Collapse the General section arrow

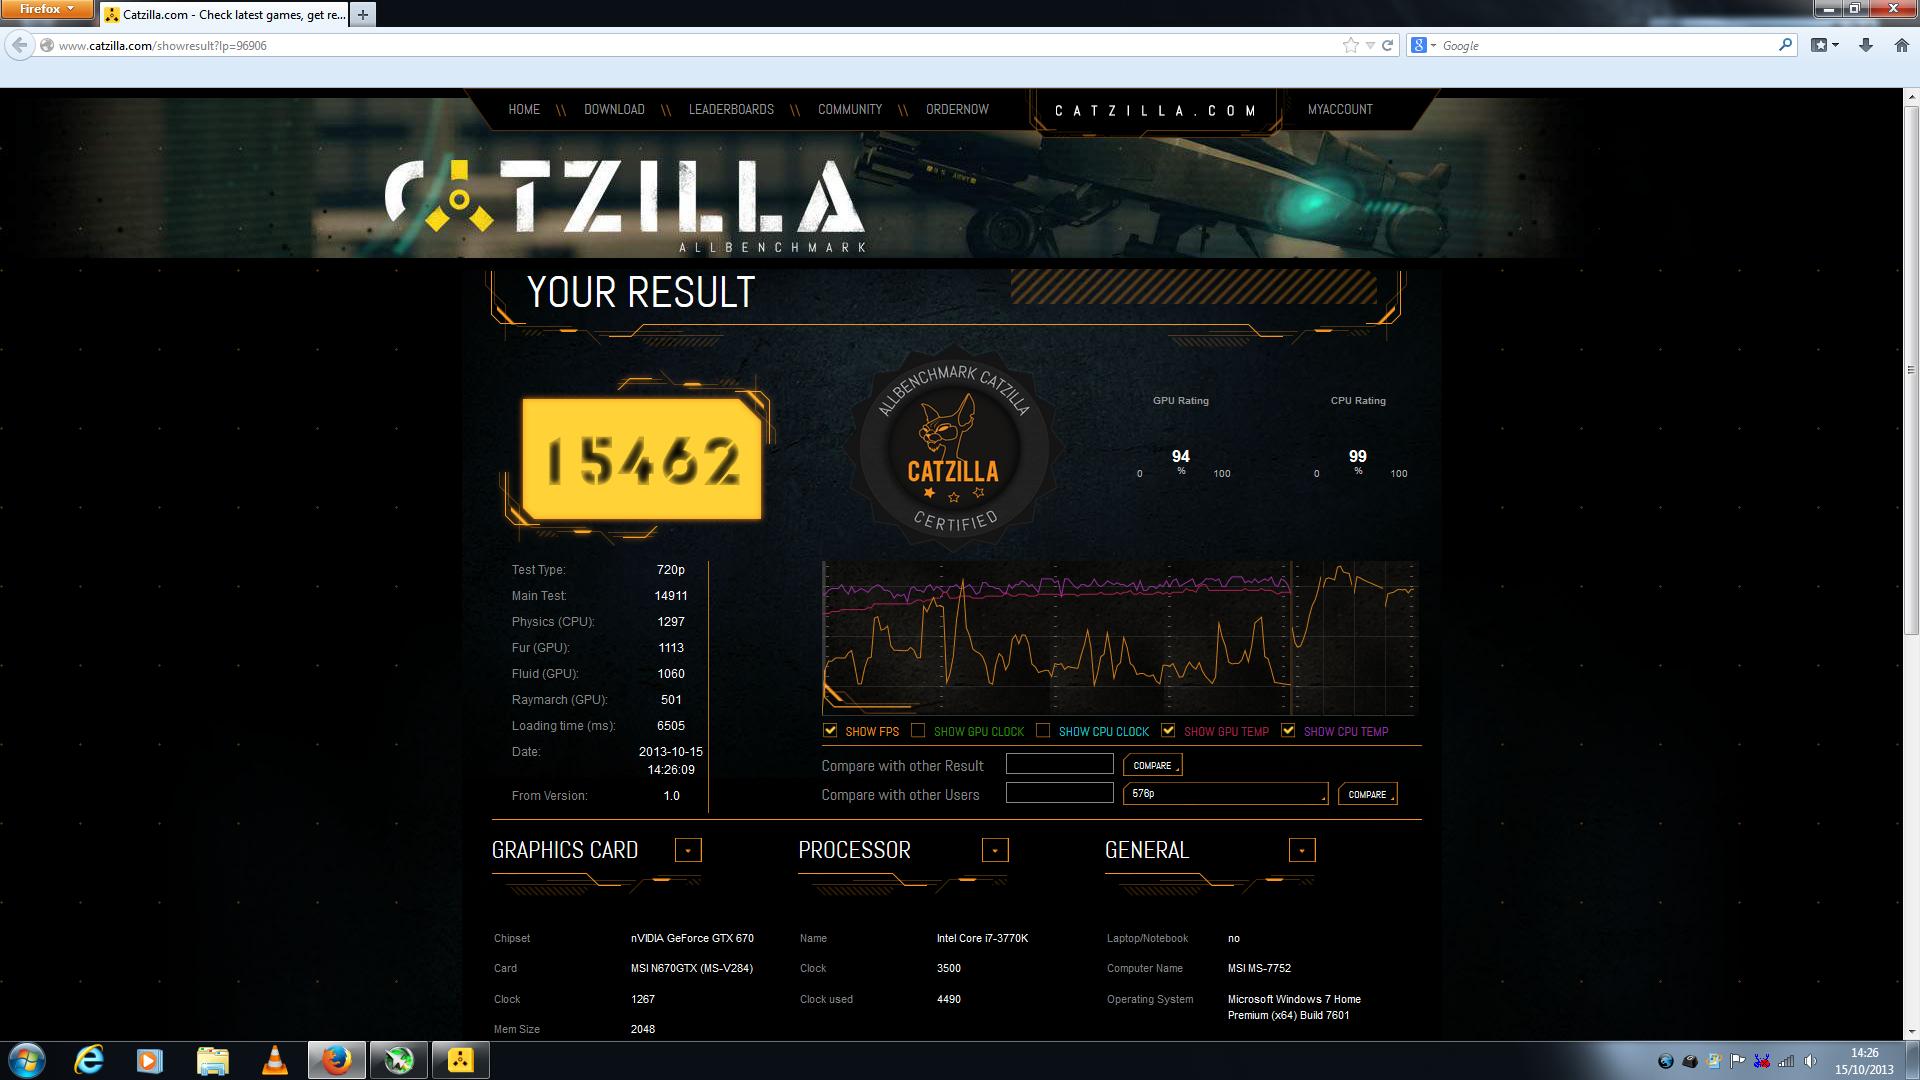(x=1302, y=850)
